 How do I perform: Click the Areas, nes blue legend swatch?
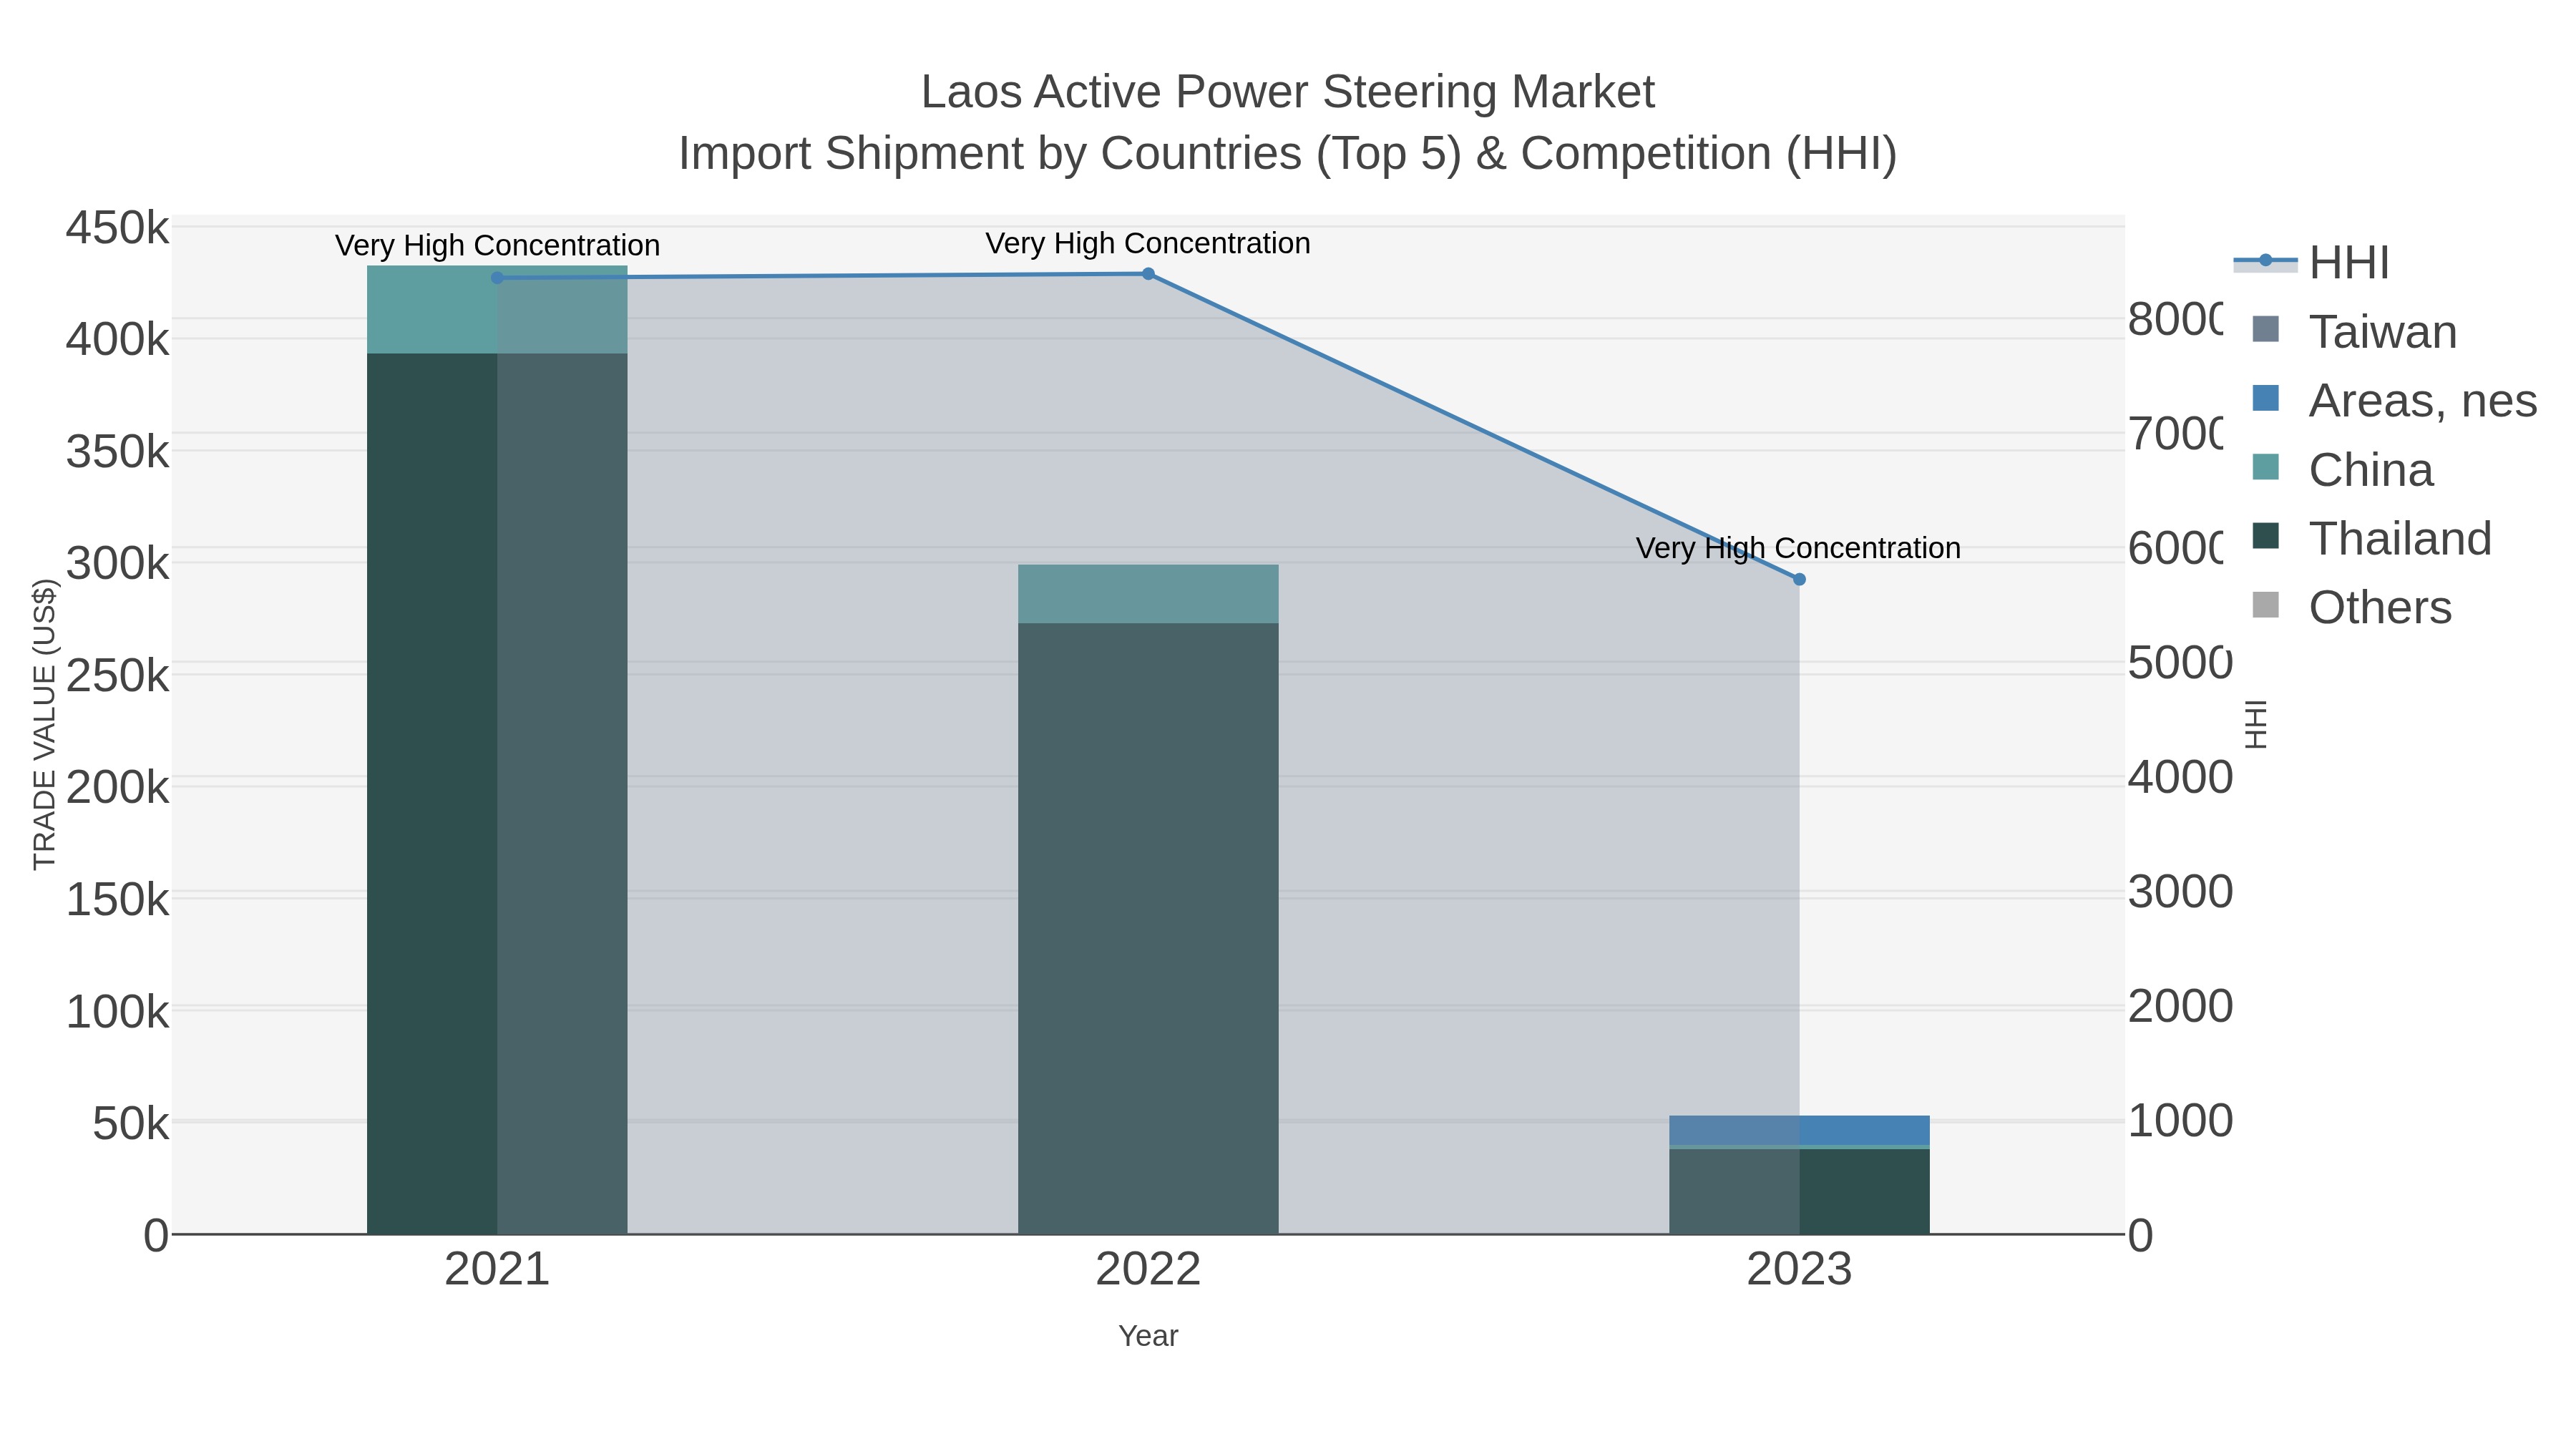(2265, 398)
